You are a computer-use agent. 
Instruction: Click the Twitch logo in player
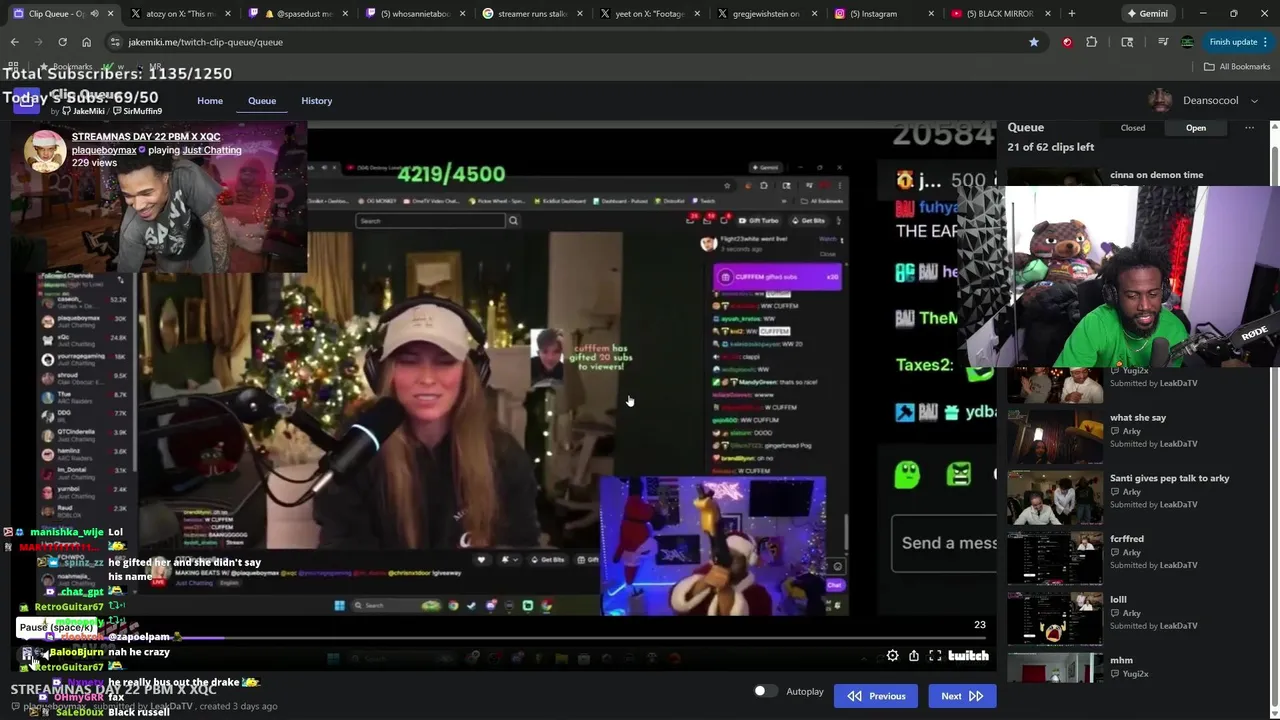pos(968,656)
